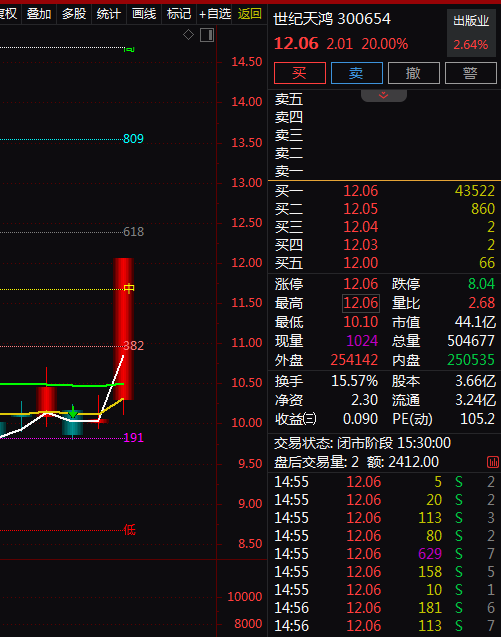Screen dimensions: 501x637
Task: Click the stock name 世纪天鸿 300654
Action: point(332,19)
